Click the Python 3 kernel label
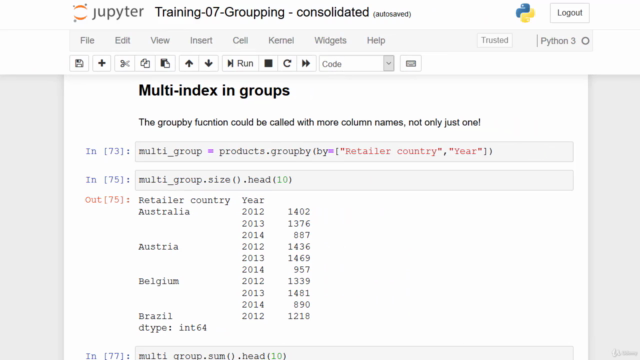This screenshot has width=640, height=360. tap(558, 41)
